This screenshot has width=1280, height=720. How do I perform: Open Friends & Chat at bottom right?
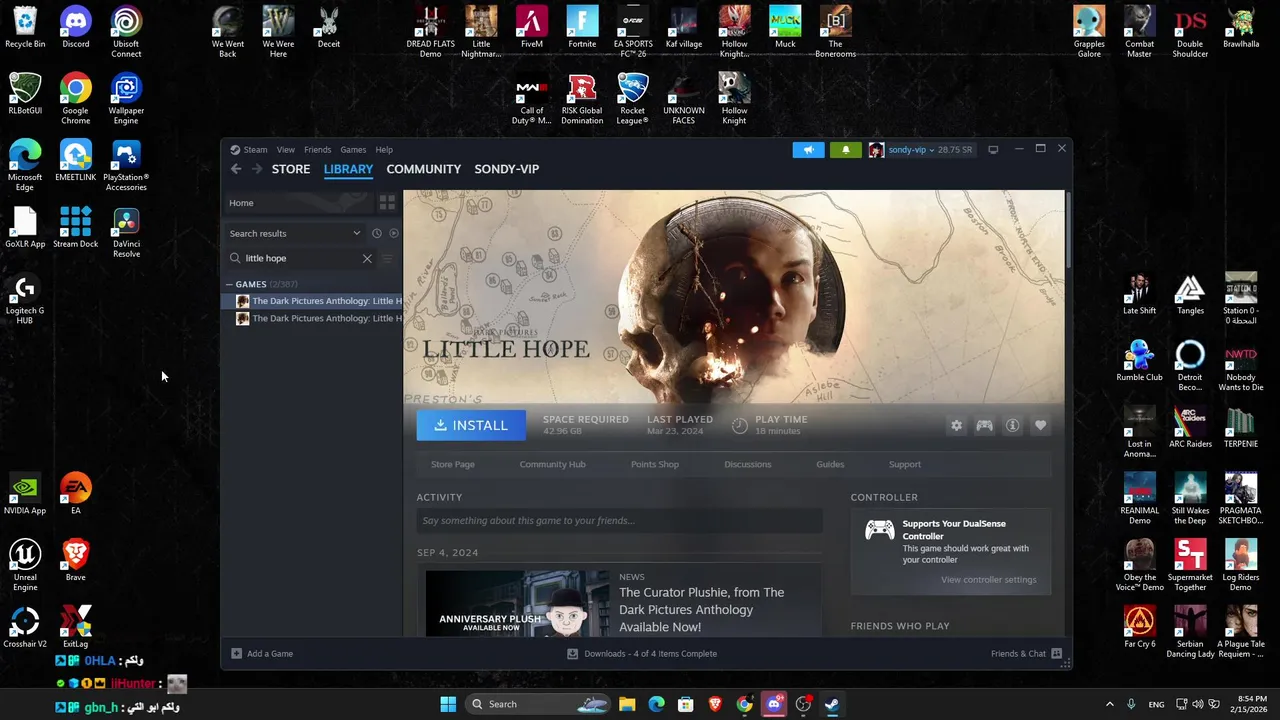pos(1026,653)
